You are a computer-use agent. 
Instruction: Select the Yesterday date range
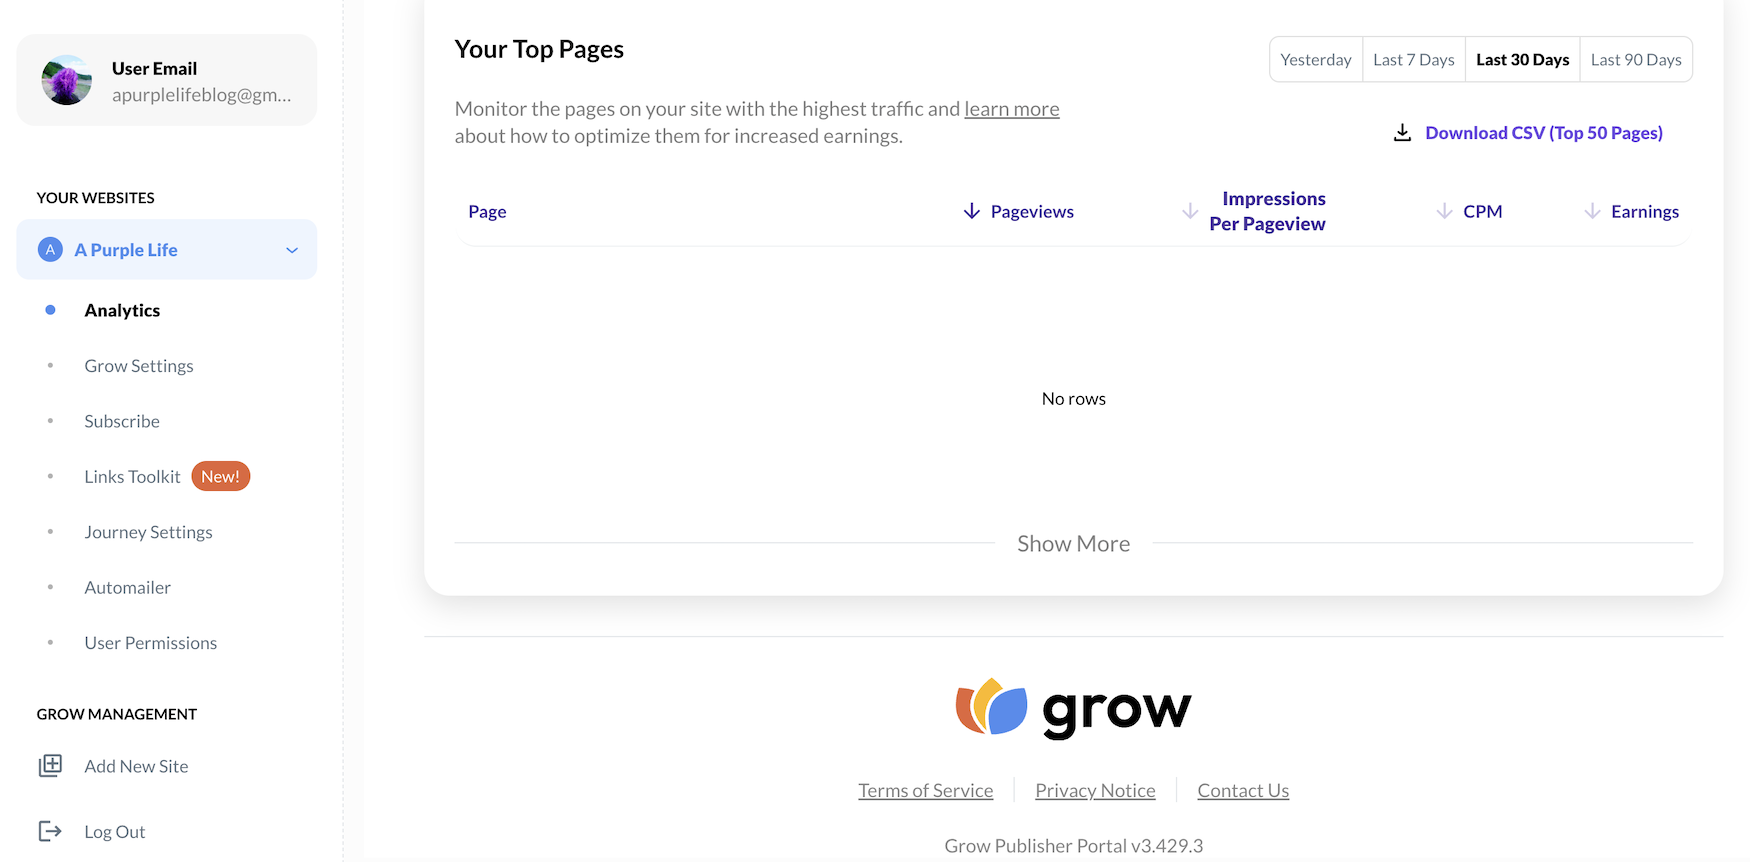[x=1315, y=60]
